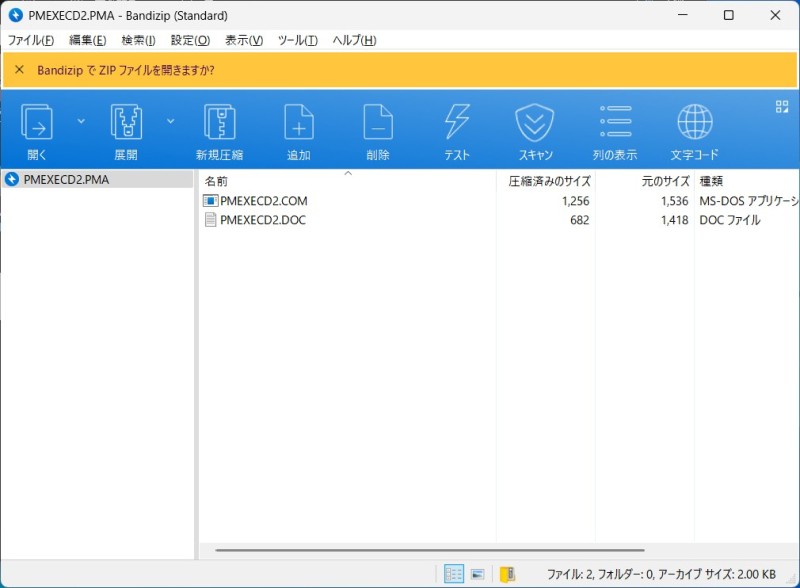Click the New Archive (新規圧縮) icon
The width and height of the screenshot is (800, 588).
click(x=219, y=123)
